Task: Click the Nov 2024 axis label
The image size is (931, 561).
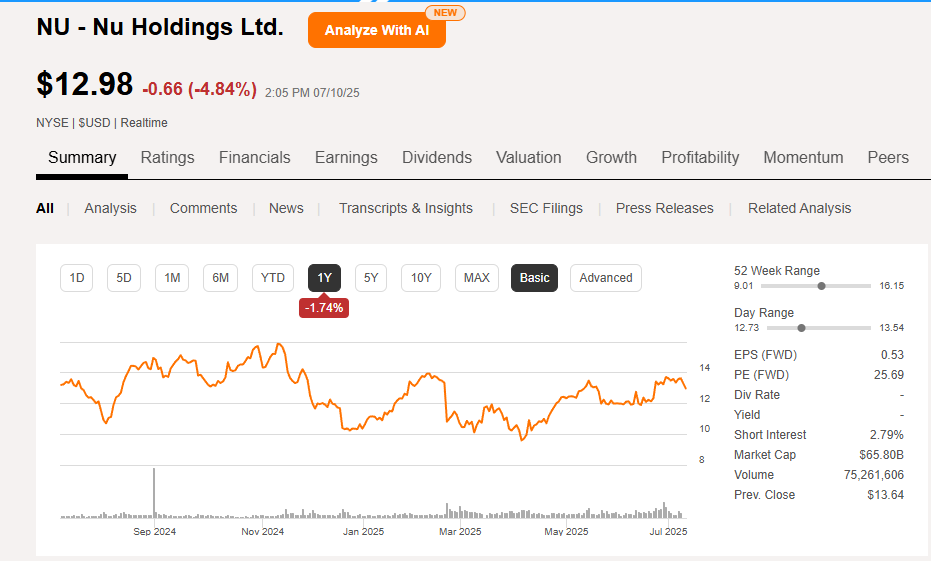Action: click(x=262, y=531)
